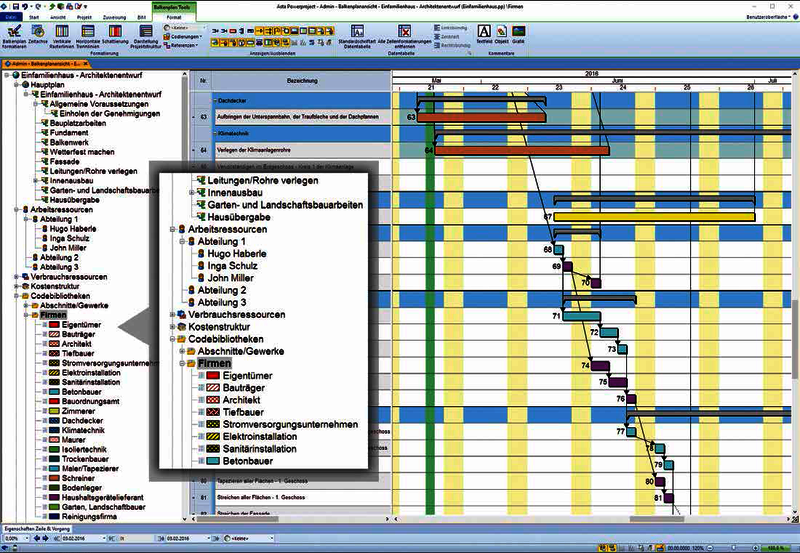Open Vertikale Rasterlinien settings
The height and width of the screenshot is (553, 800).
(62, 36)
